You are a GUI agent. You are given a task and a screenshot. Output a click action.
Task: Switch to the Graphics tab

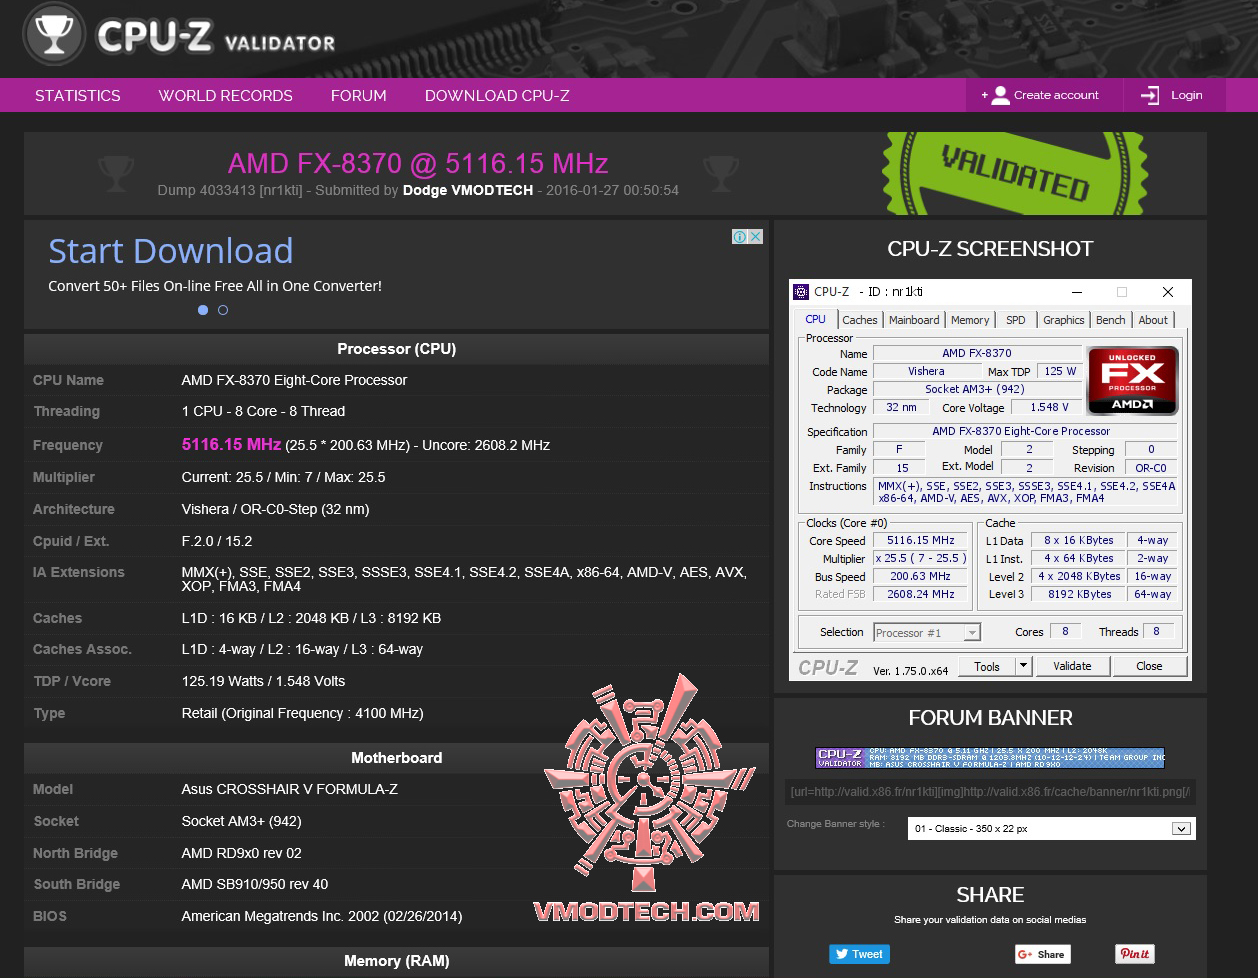[1064, 320]
